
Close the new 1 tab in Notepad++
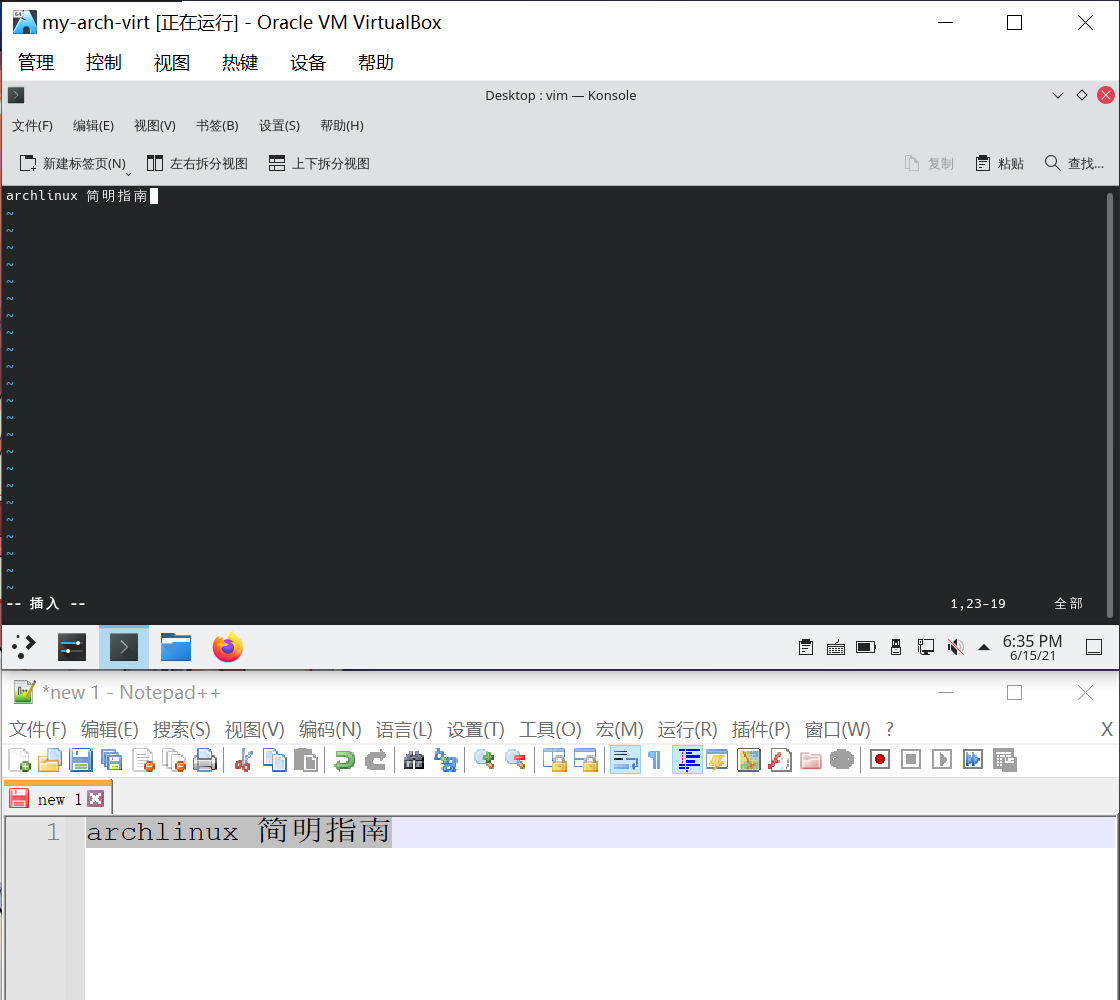click(x=96, y=798)
